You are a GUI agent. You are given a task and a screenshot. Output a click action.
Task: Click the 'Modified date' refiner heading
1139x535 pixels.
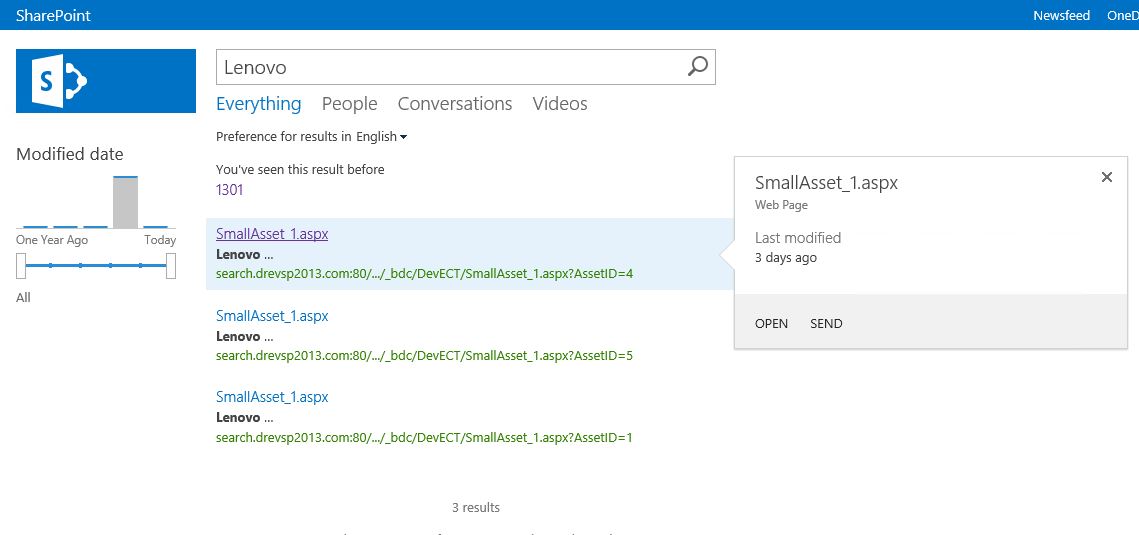(70, 154)
